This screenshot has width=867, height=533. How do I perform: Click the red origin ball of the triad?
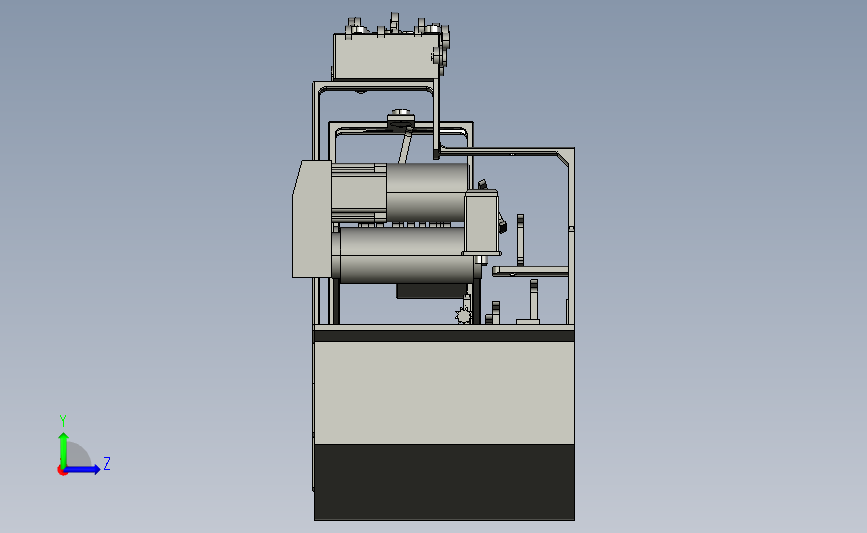62,471
